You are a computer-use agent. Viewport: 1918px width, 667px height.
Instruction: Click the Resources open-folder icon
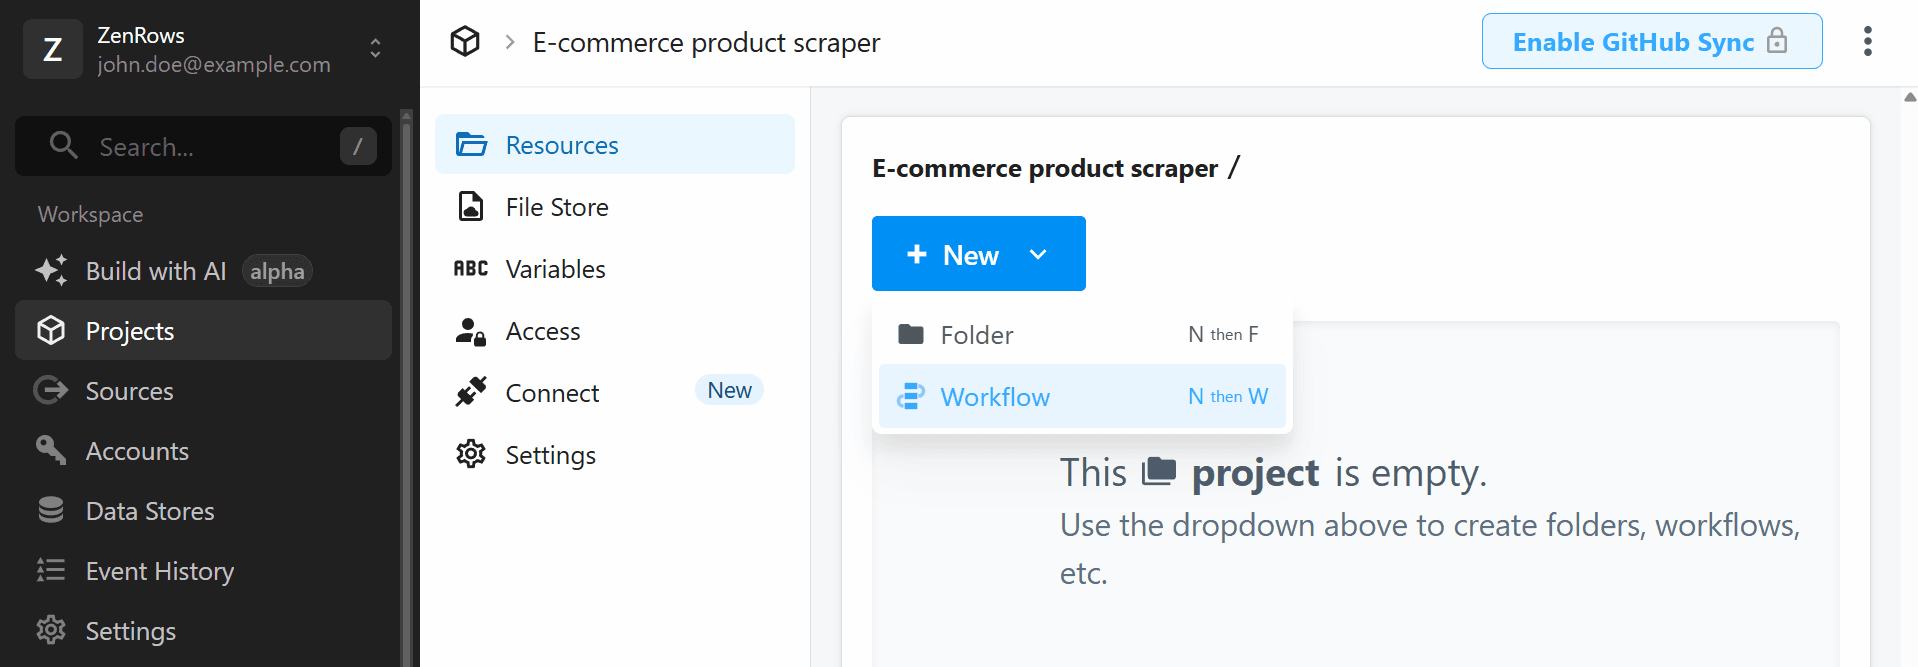[x=471, y=145]
